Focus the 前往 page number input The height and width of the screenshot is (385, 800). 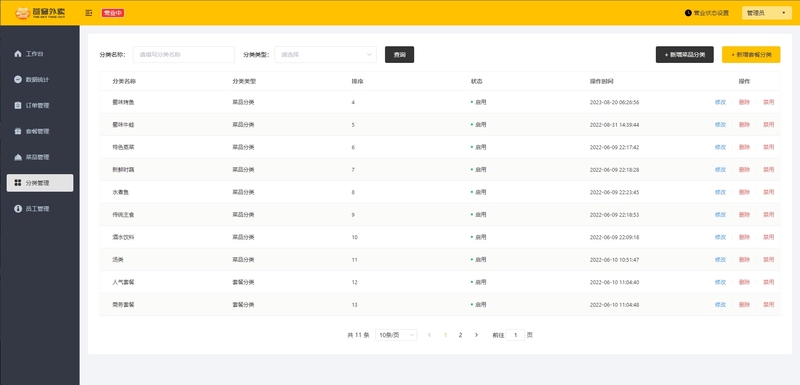pyautogui.click(x=515, y=335)
